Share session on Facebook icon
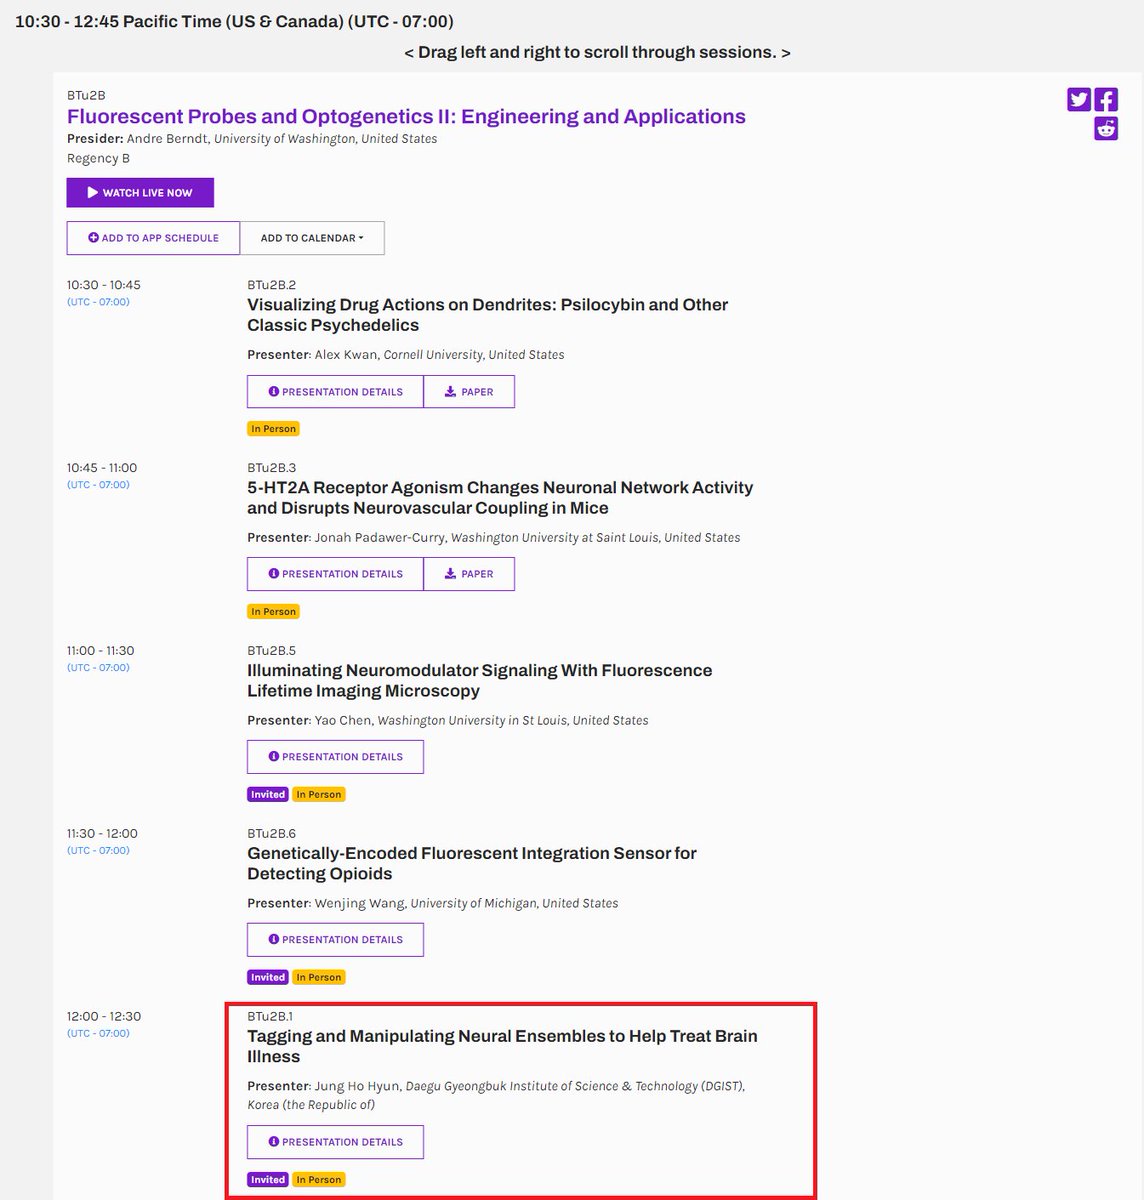This screenshot has height=1200, width=1144. coord(1105,99)
